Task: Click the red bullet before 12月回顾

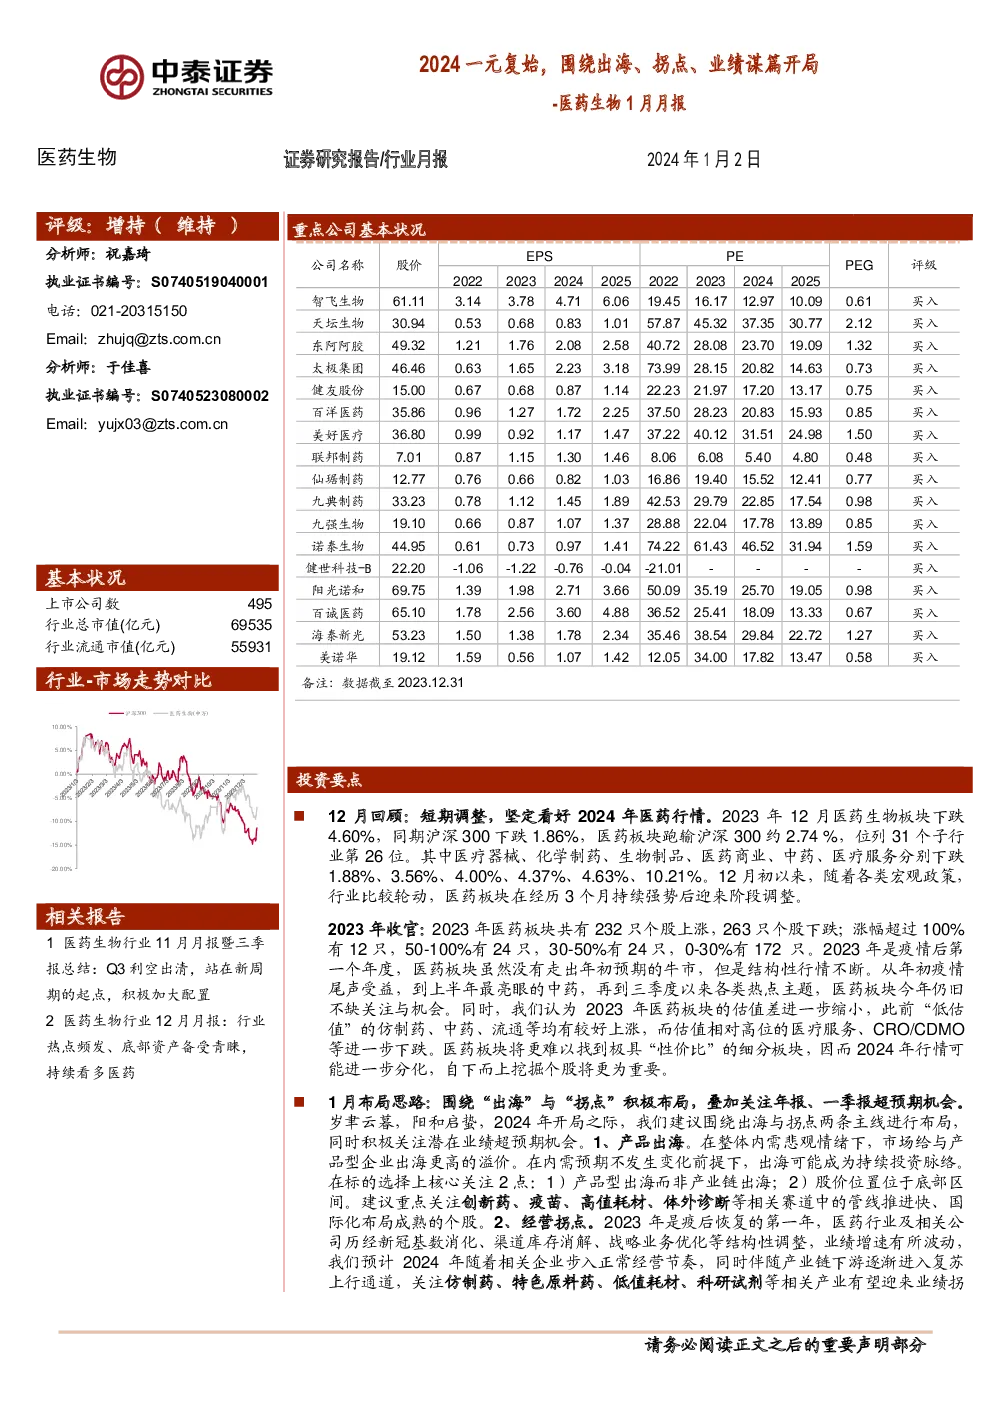Action: (x=298, y=816)
